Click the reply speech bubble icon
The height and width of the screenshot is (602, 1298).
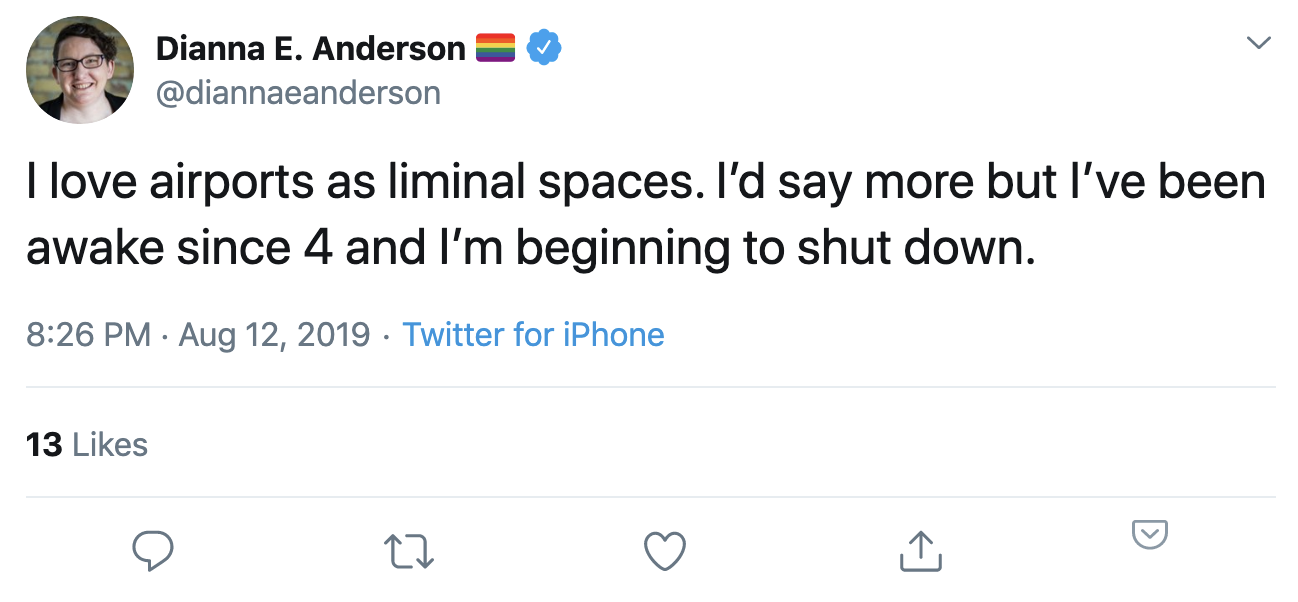point(153,550)
